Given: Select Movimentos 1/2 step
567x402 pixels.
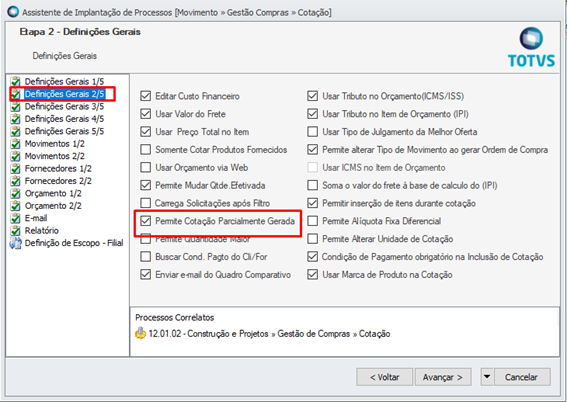Looking at the screenshot, I should (55, 144).
